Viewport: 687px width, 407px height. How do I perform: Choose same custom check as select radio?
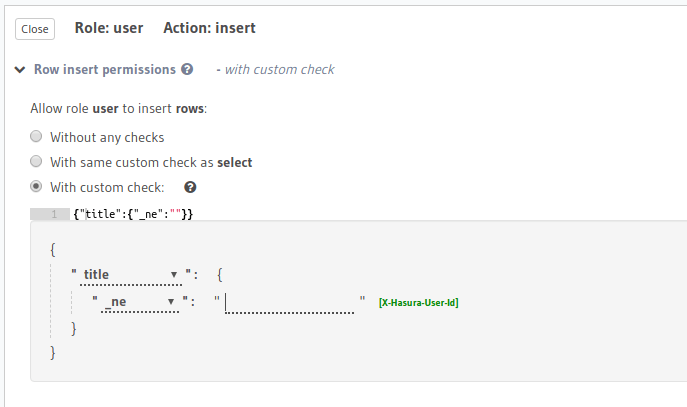pyautogui.click(x=36, y=162)
